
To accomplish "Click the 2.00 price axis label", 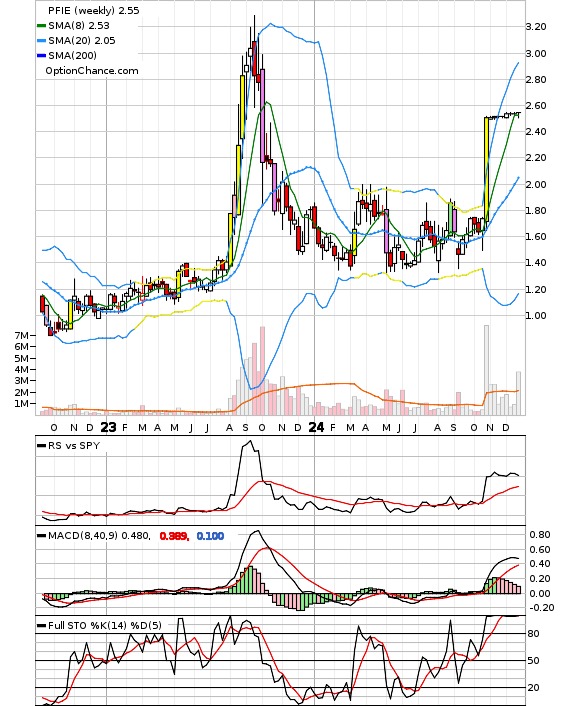I will coord(536,184).
